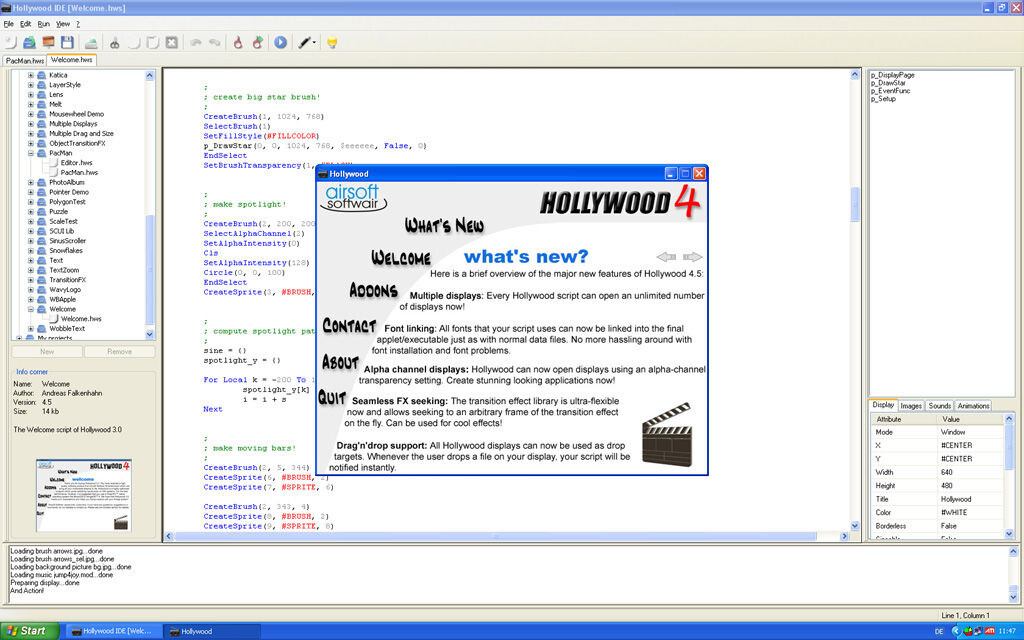Open the File menu
This screenshot has width=1024, height=640.
click(x=8, y=24)
